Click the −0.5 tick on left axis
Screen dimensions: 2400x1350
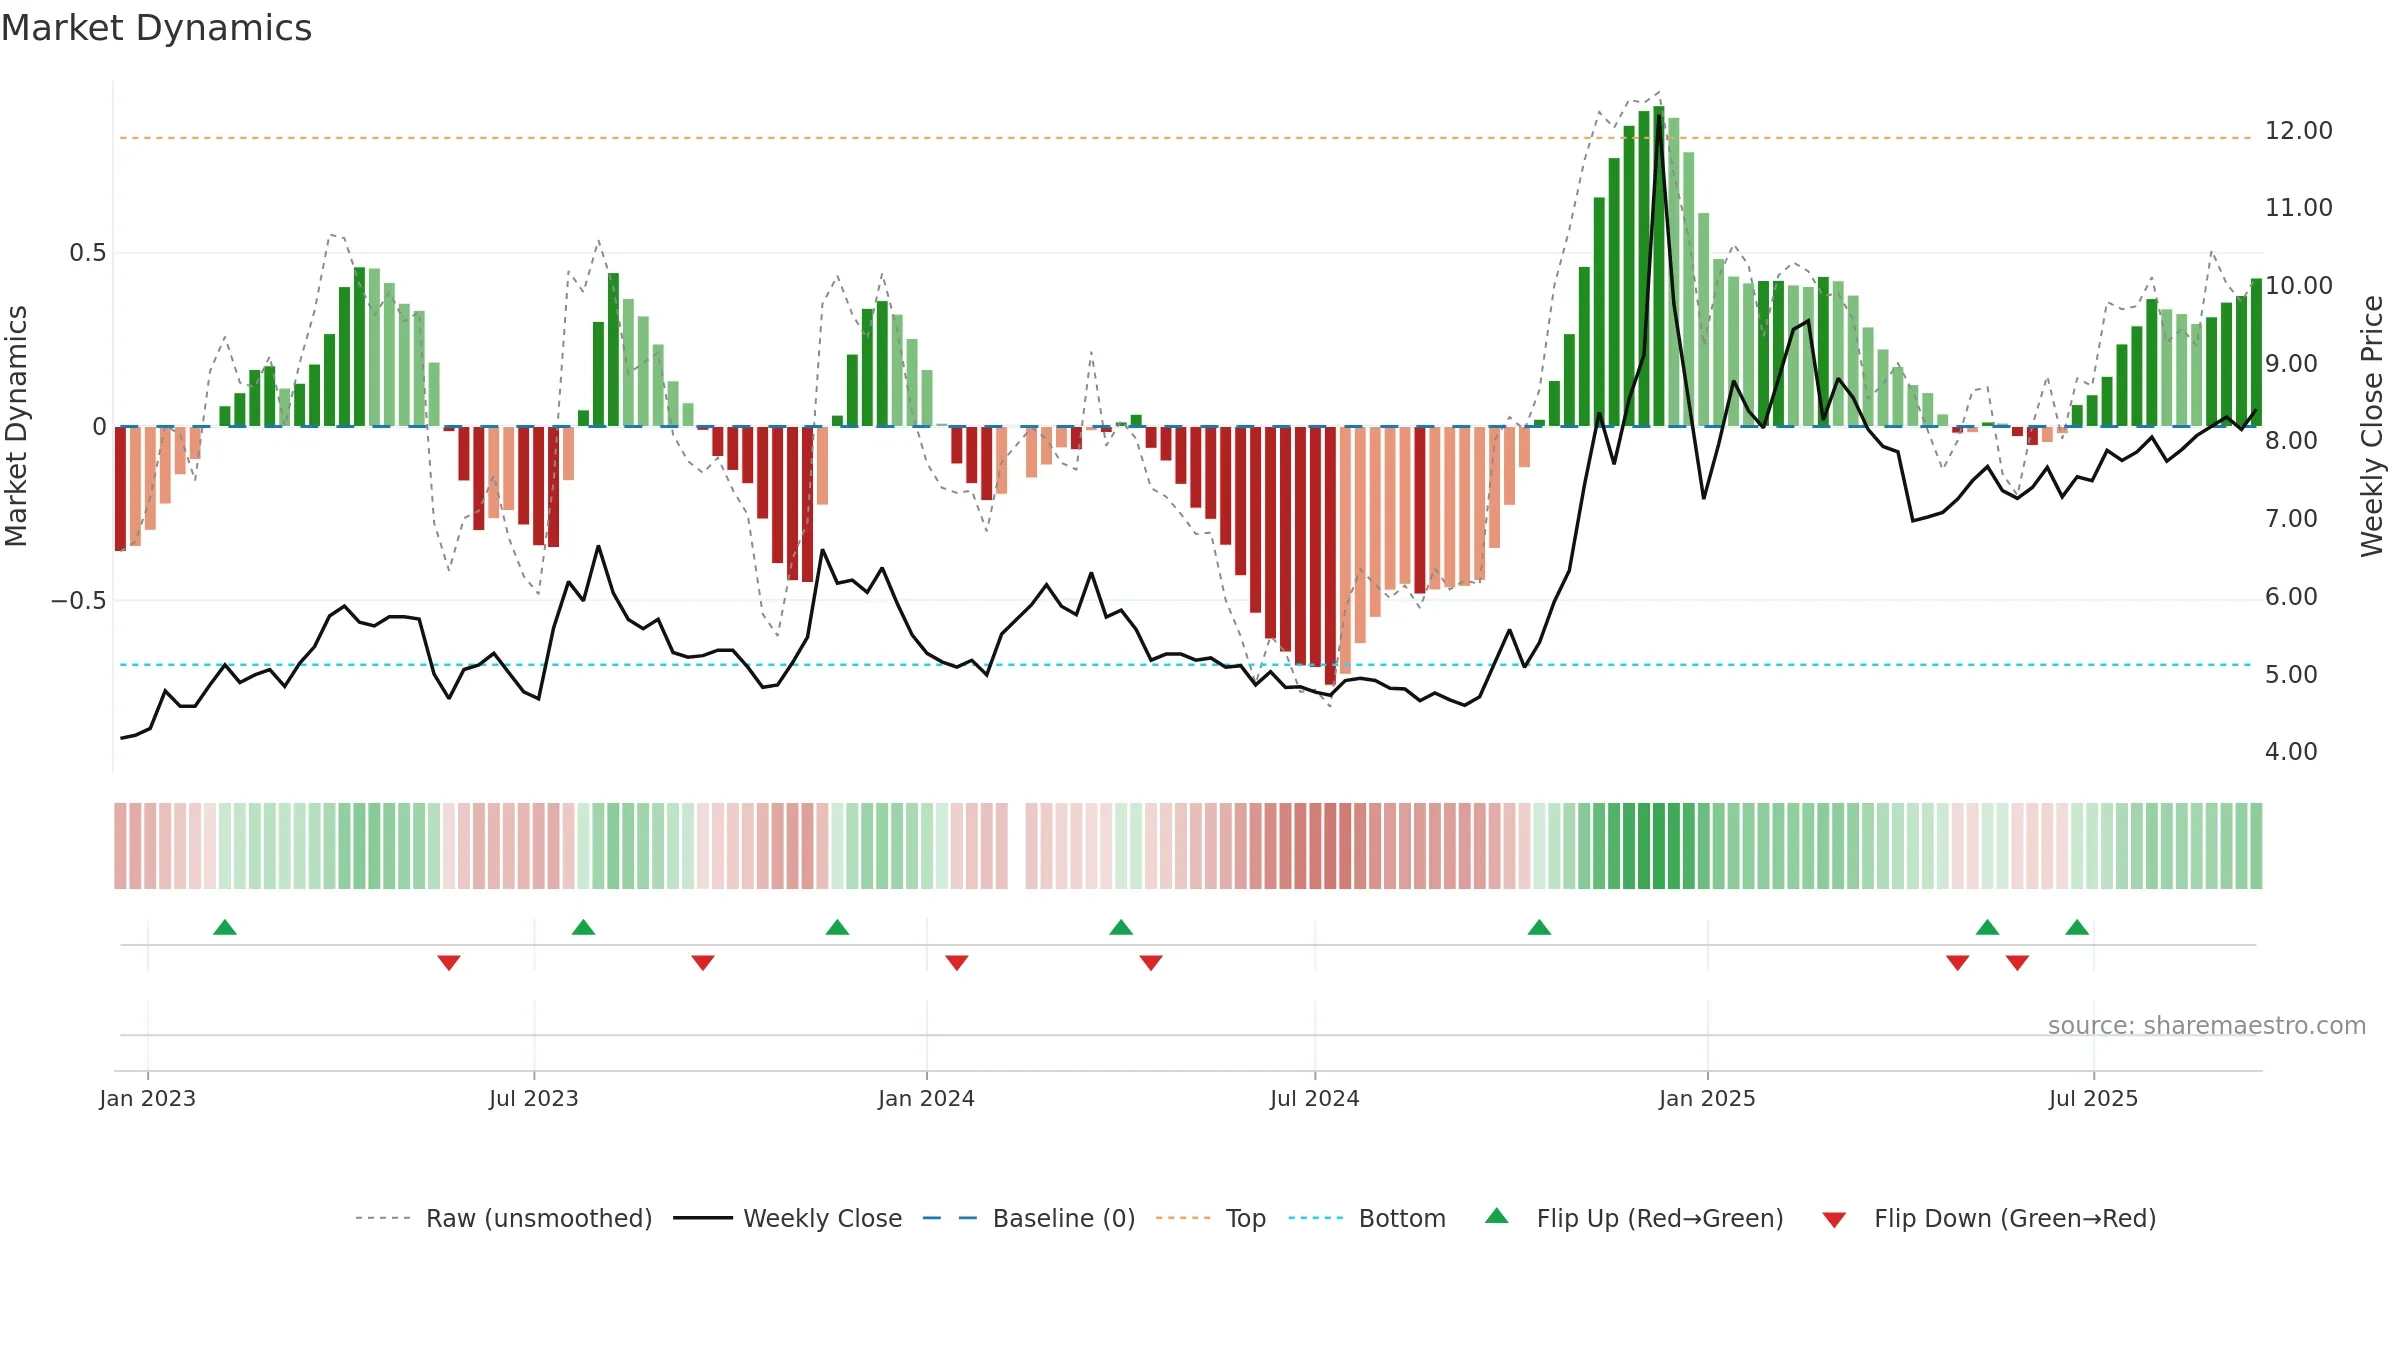[x=79, y=601]
